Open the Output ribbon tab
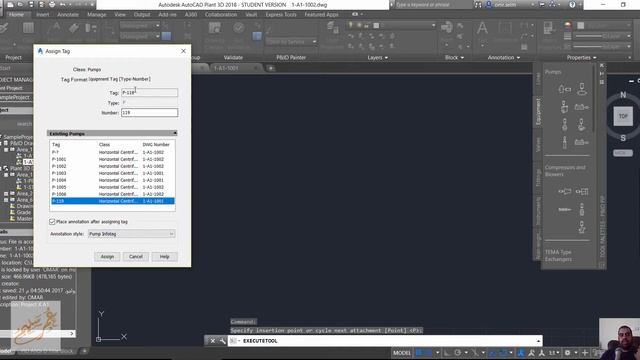 click(142, 14)
